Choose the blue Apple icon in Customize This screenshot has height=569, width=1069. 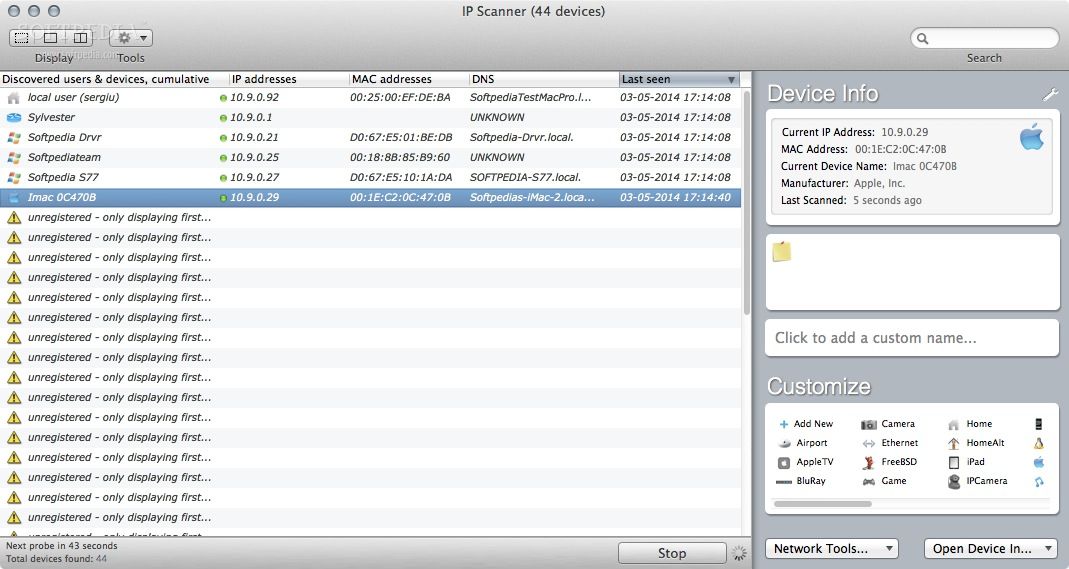point(1039,462)
